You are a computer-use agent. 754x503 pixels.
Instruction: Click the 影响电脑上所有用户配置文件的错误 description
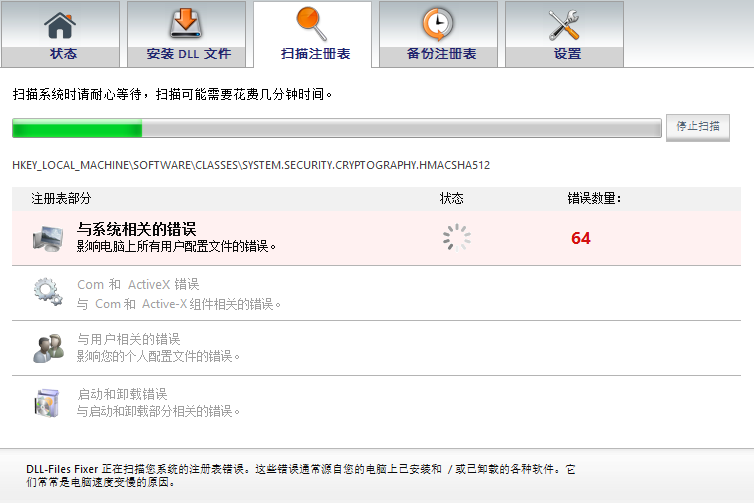click(176, 247)
